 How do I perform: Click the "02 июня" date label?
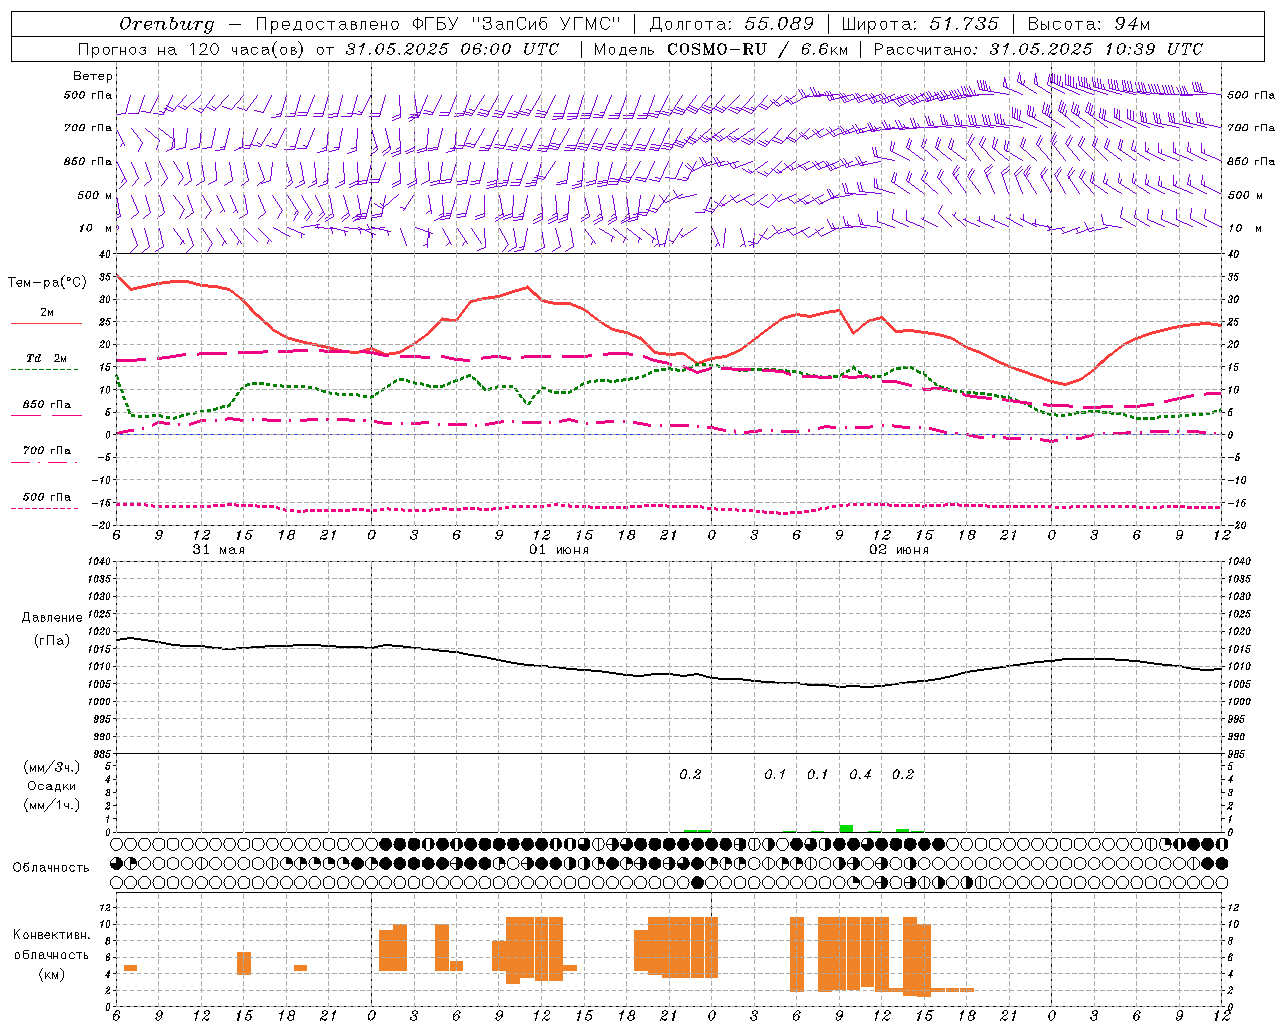[899, 550]
